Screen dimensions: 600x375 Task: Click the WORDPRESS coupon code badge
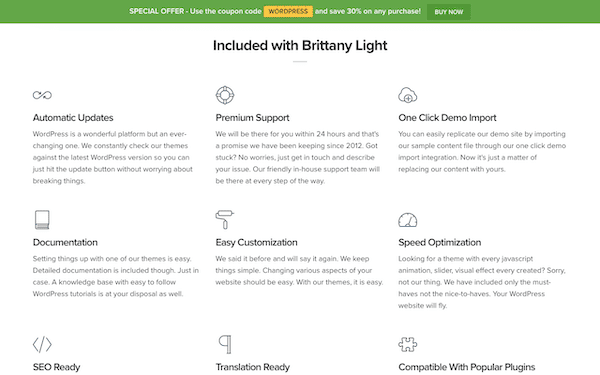288,11
